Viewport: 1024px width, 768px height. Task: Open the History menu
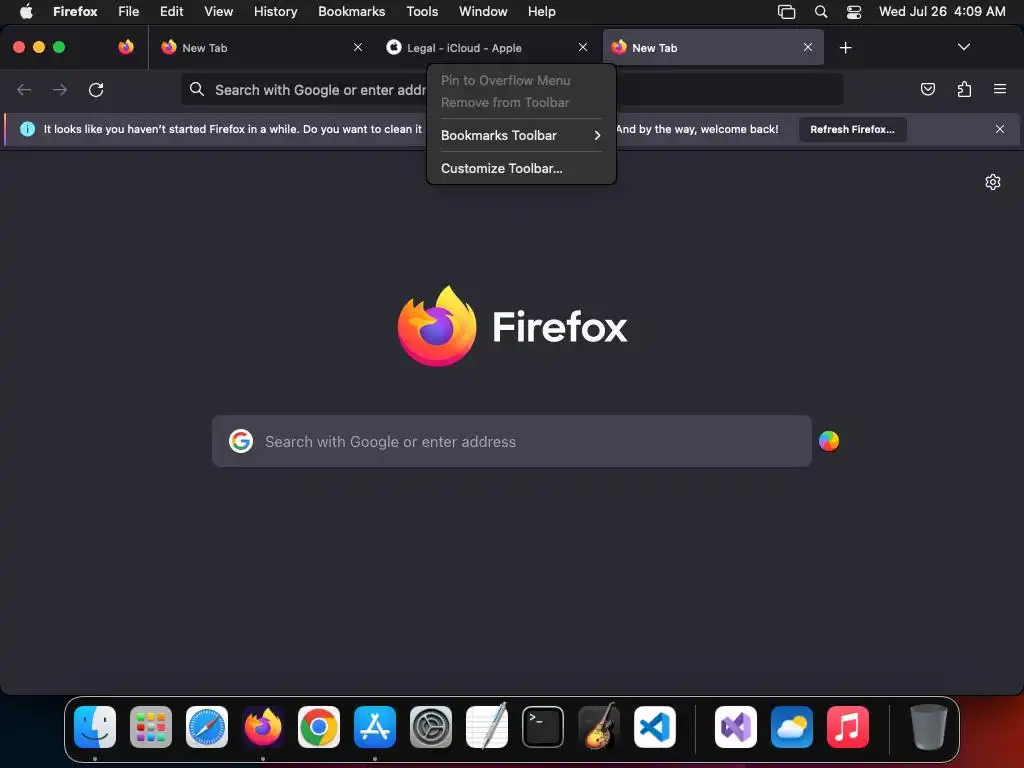[276, 12]
